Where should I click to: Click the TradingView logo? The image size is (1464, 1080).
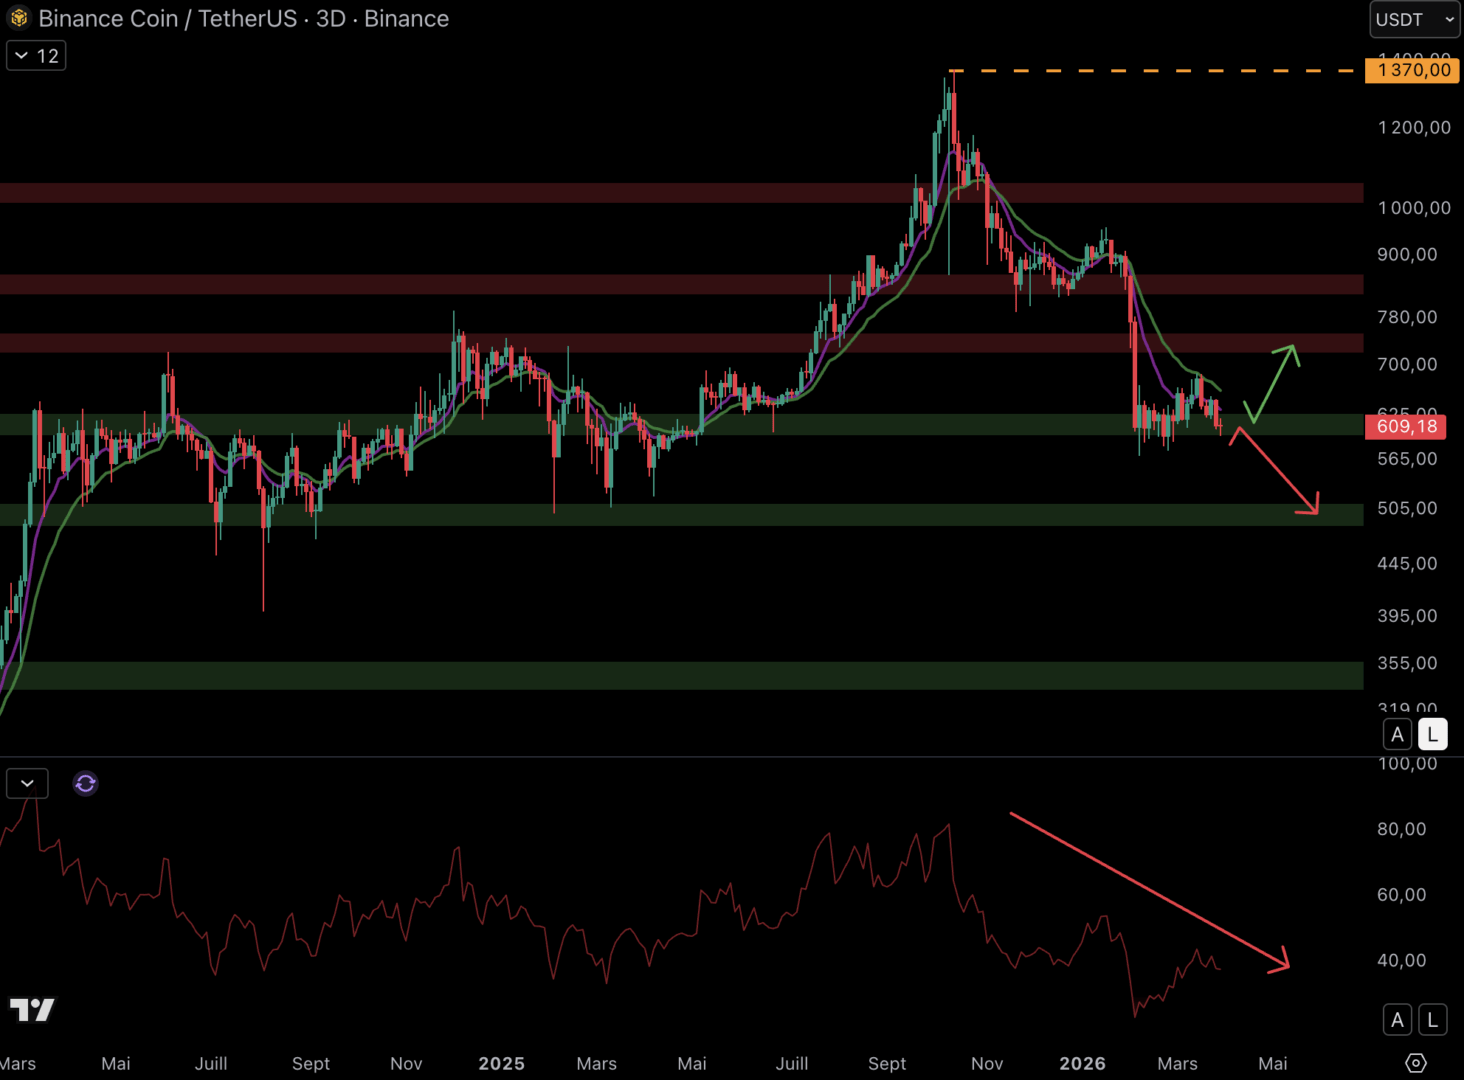point(32,1010)
